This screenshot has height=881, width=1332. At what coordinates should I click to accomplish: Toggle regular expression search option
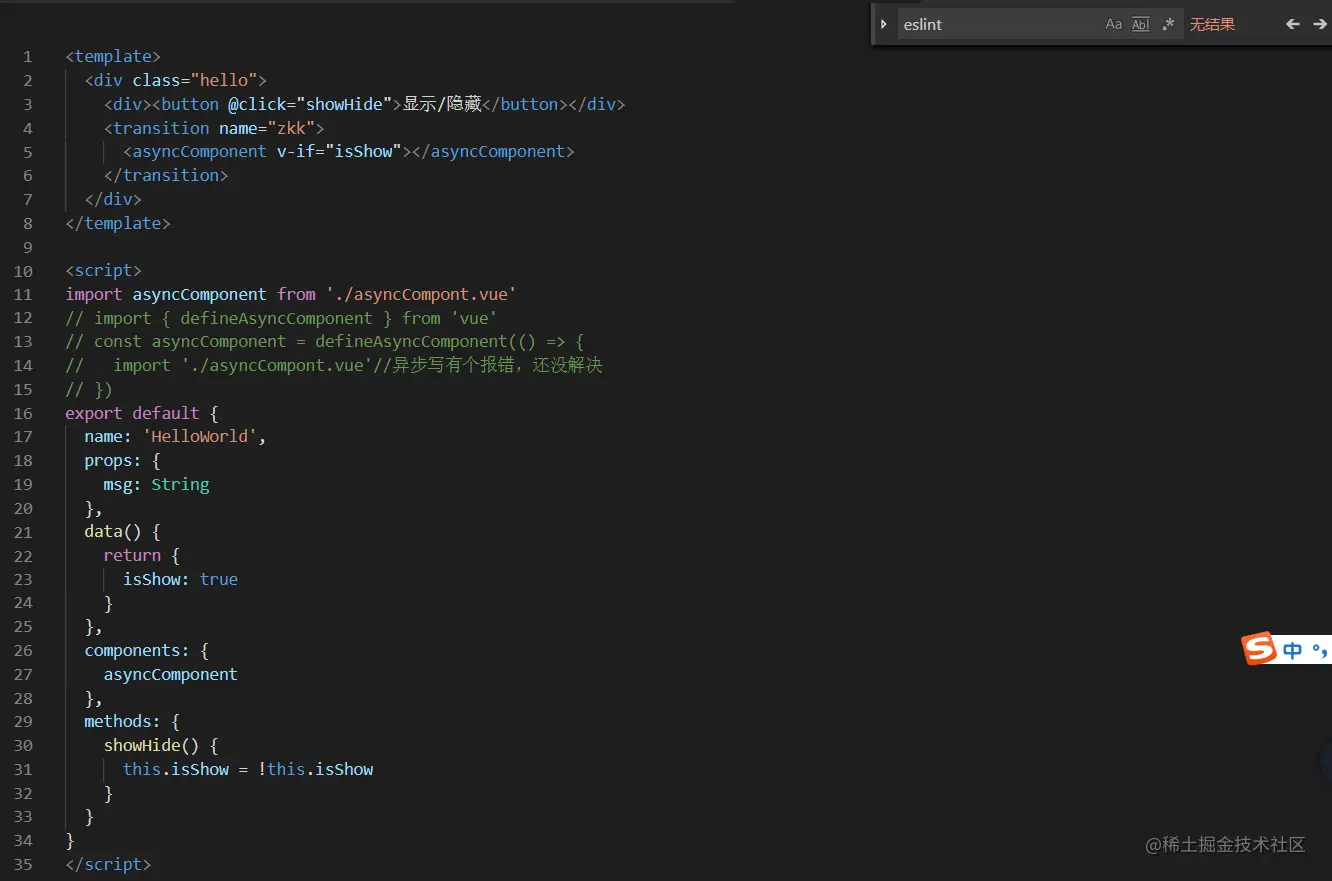(1167, 24)
